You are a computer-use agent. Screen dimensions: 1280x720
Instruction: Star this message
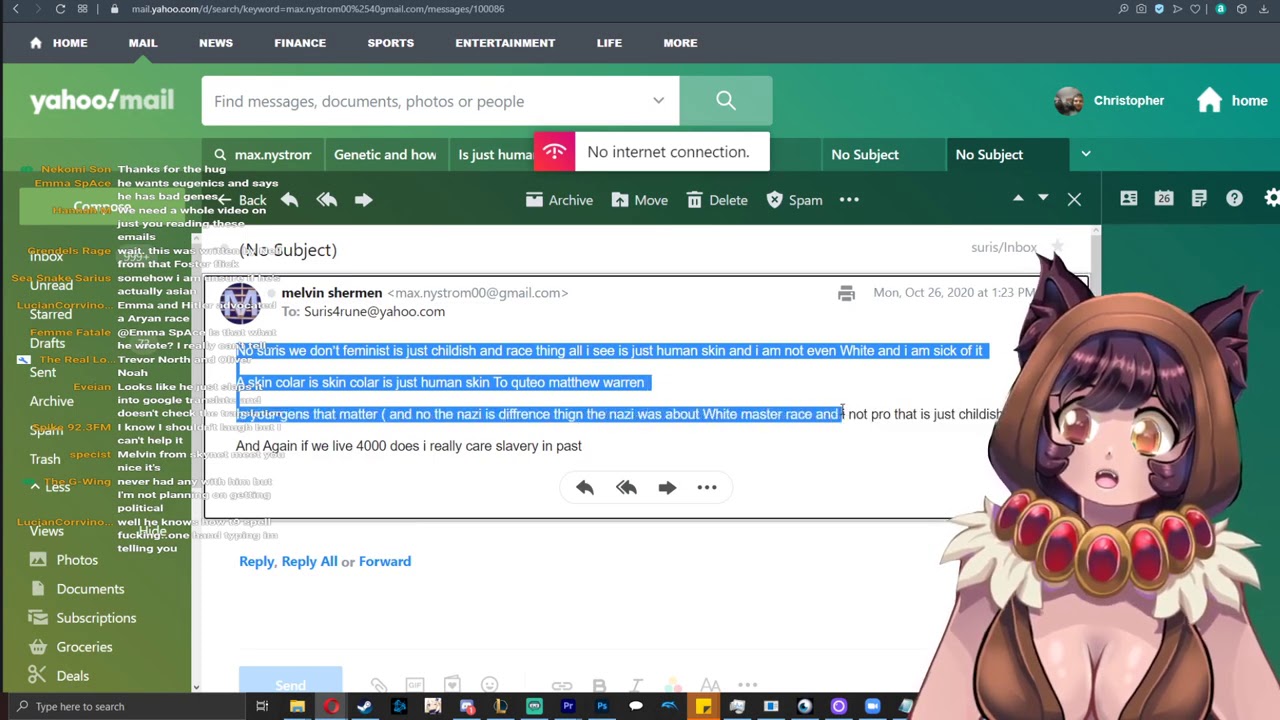tap(1057, 247)
